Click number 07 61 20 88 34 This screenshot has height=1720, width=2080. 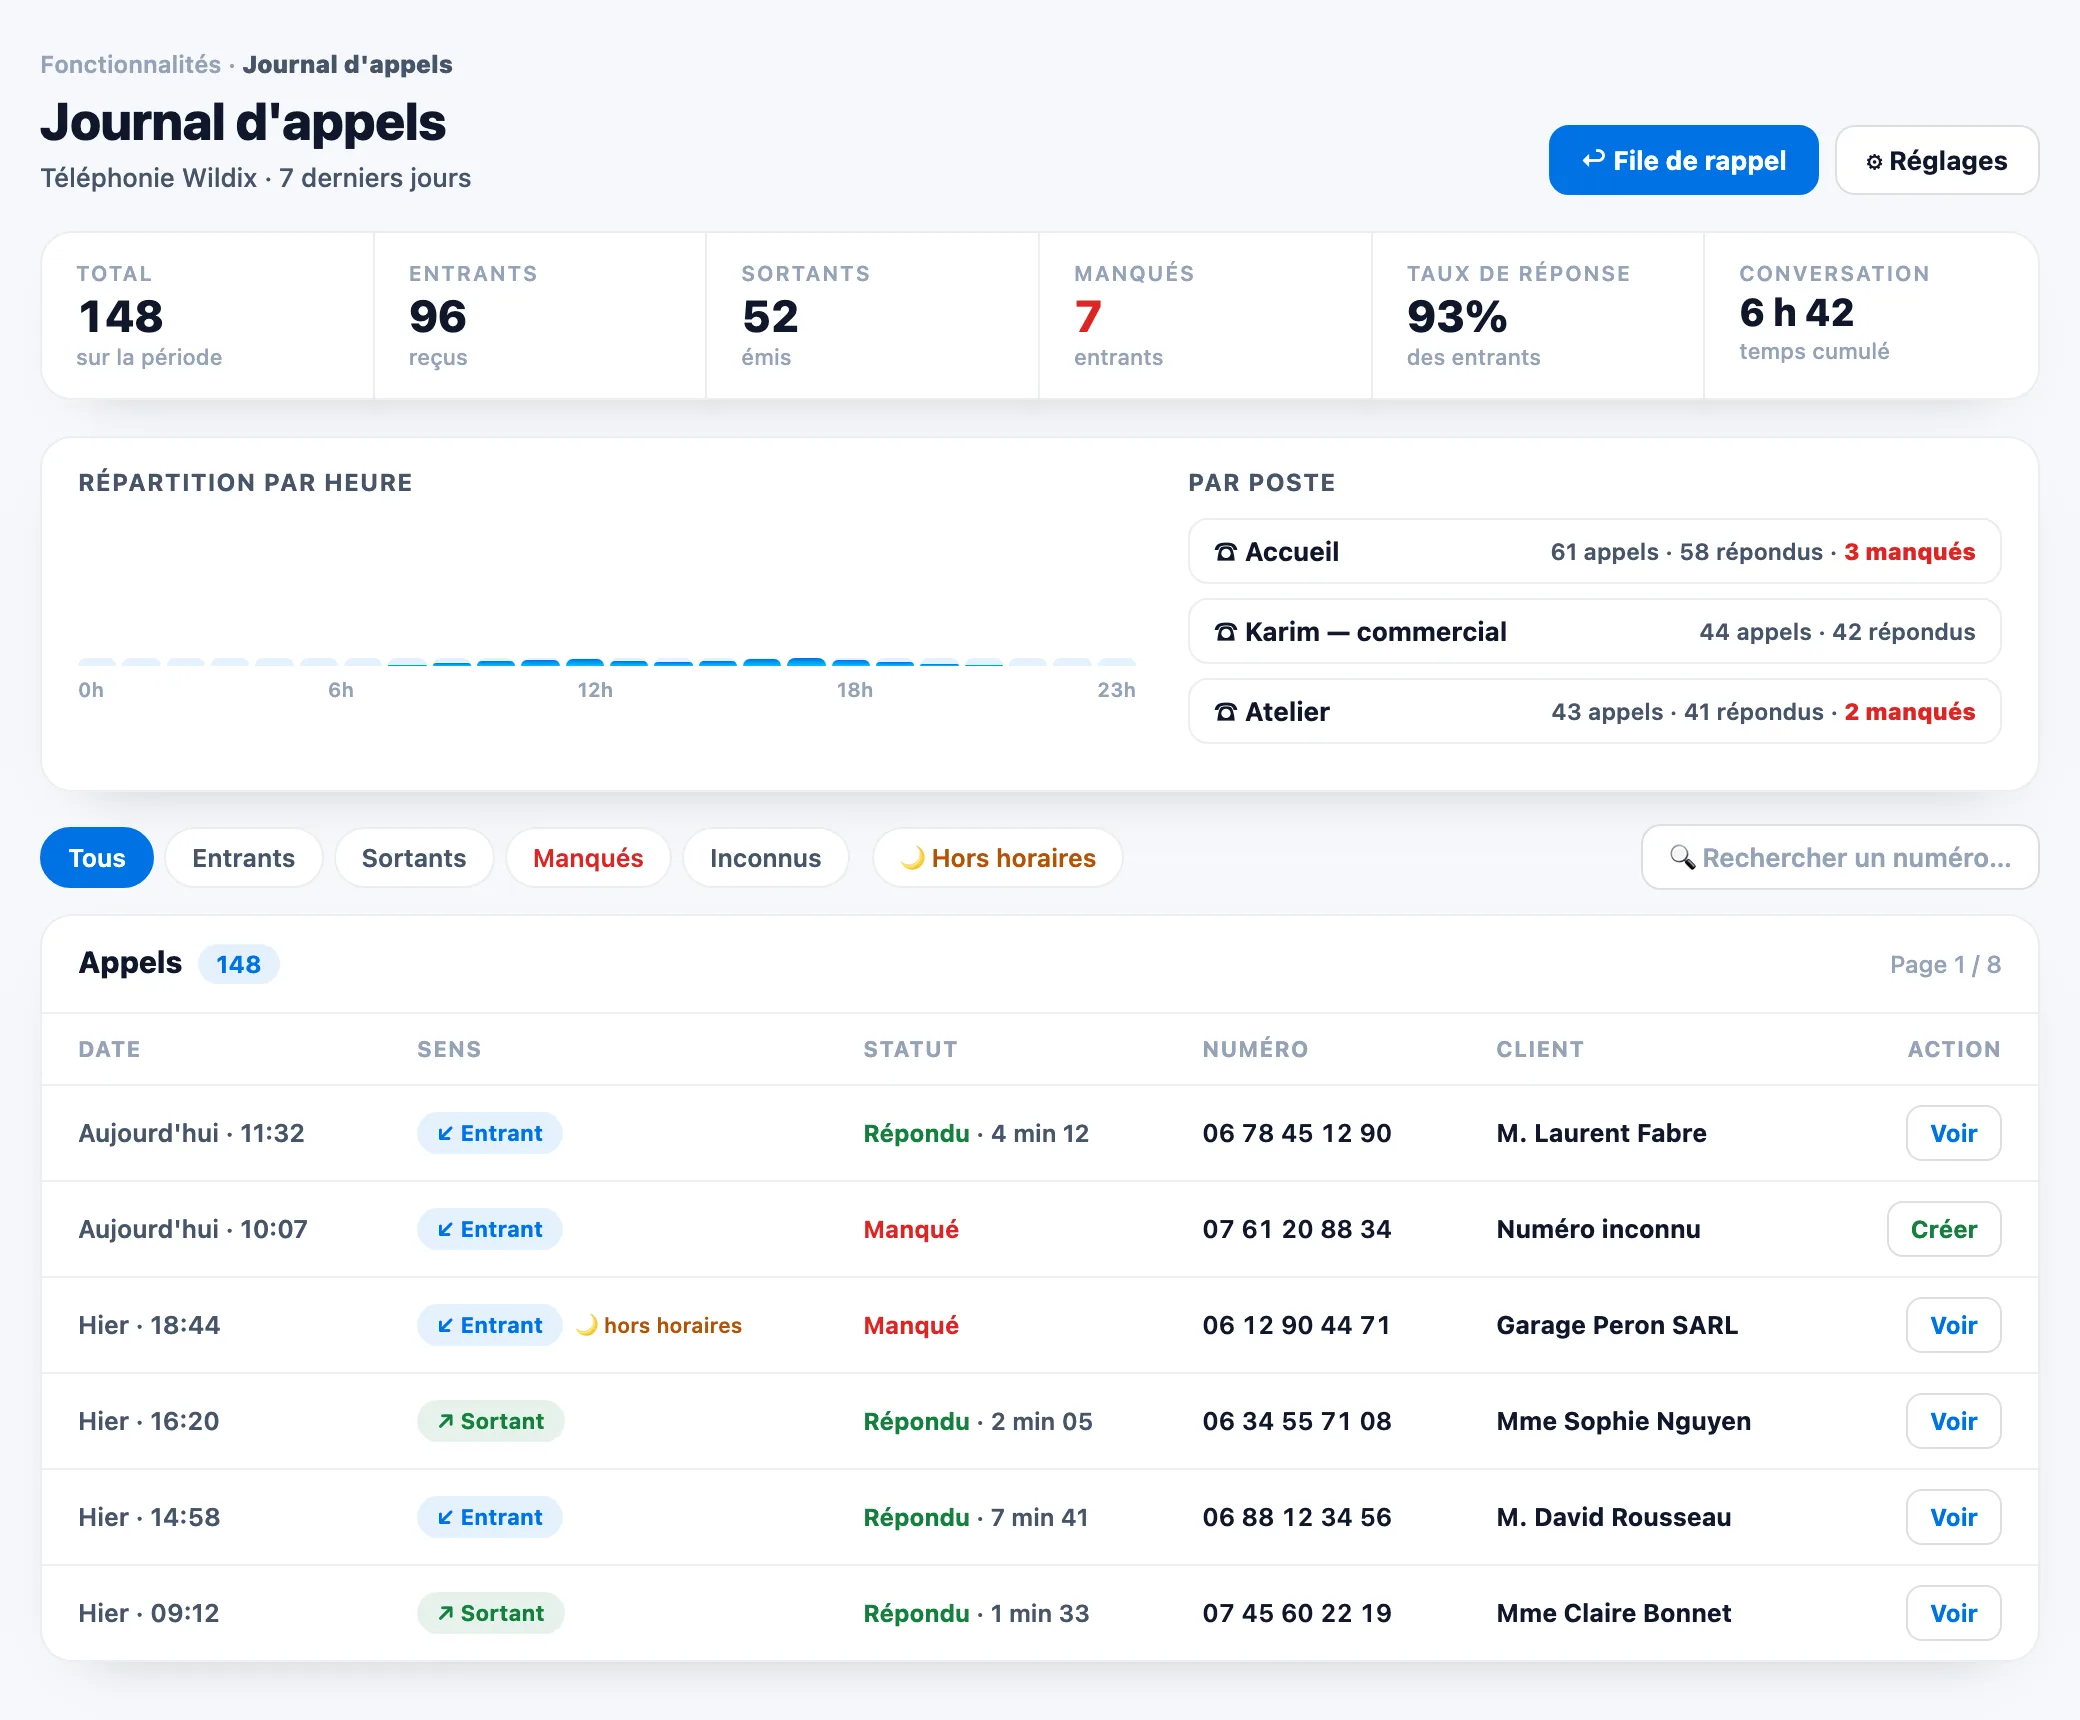pos(1297,1229)
